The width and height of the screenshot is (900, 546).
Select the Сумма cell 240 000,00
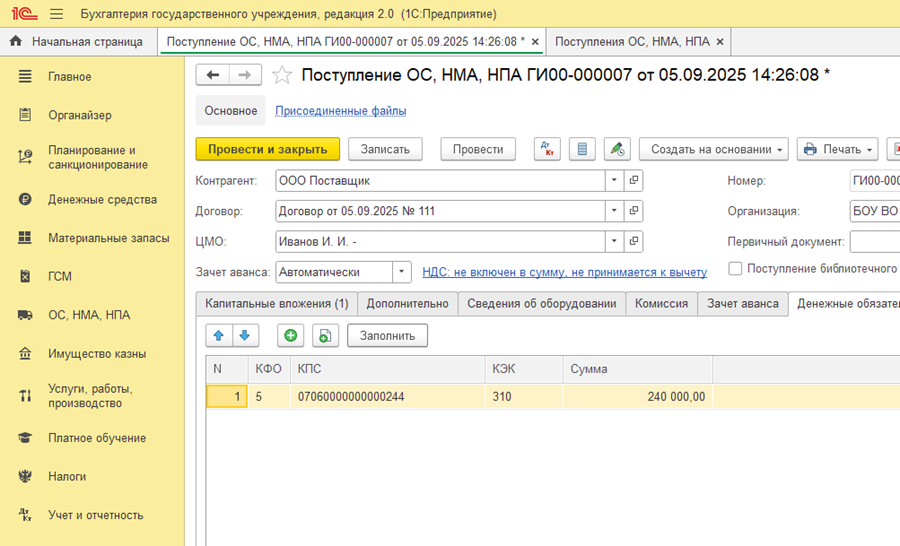(638, 397)
